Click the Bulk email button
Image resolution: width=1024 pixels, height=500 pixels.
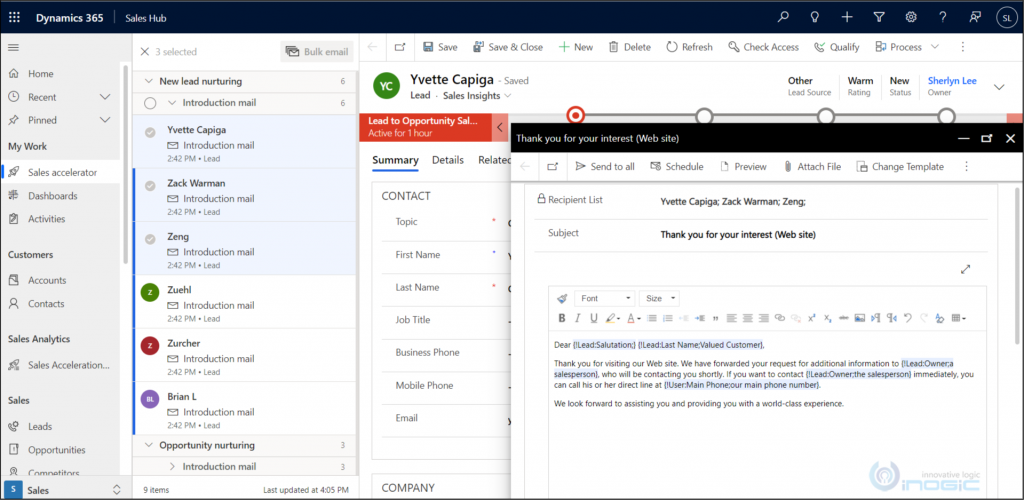(x=317, y=52)
